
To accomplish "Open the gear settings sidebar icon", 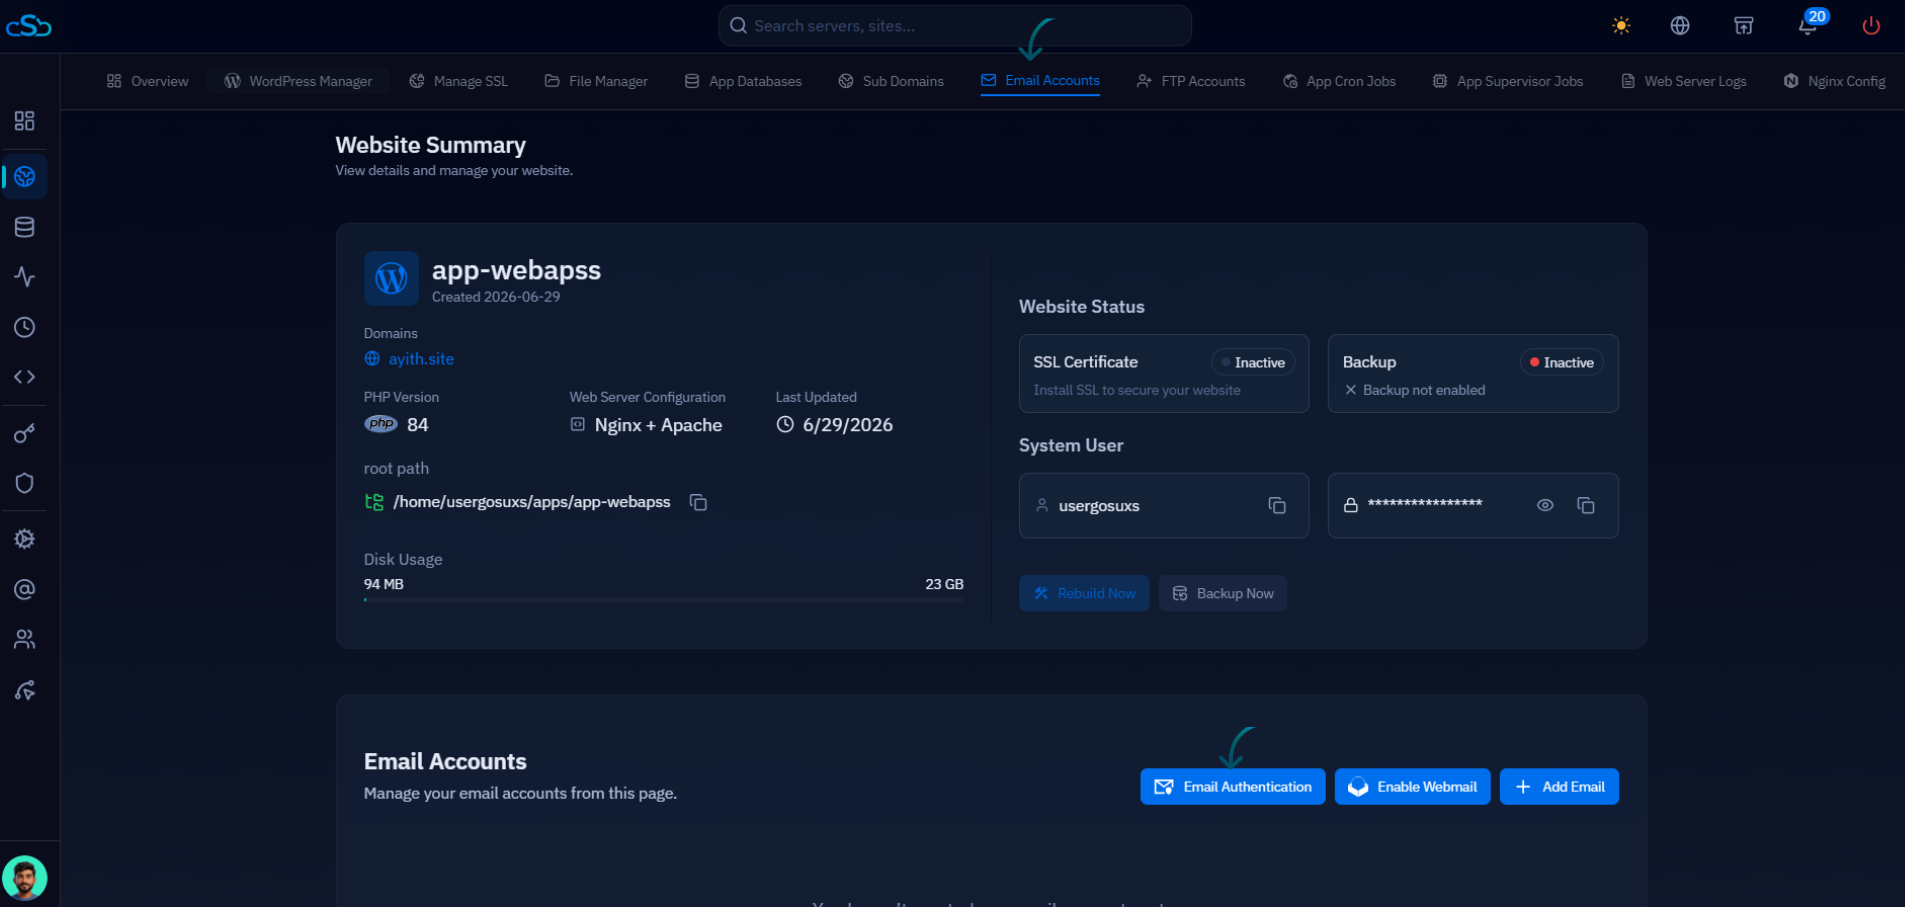I will [x=25, y=539].
